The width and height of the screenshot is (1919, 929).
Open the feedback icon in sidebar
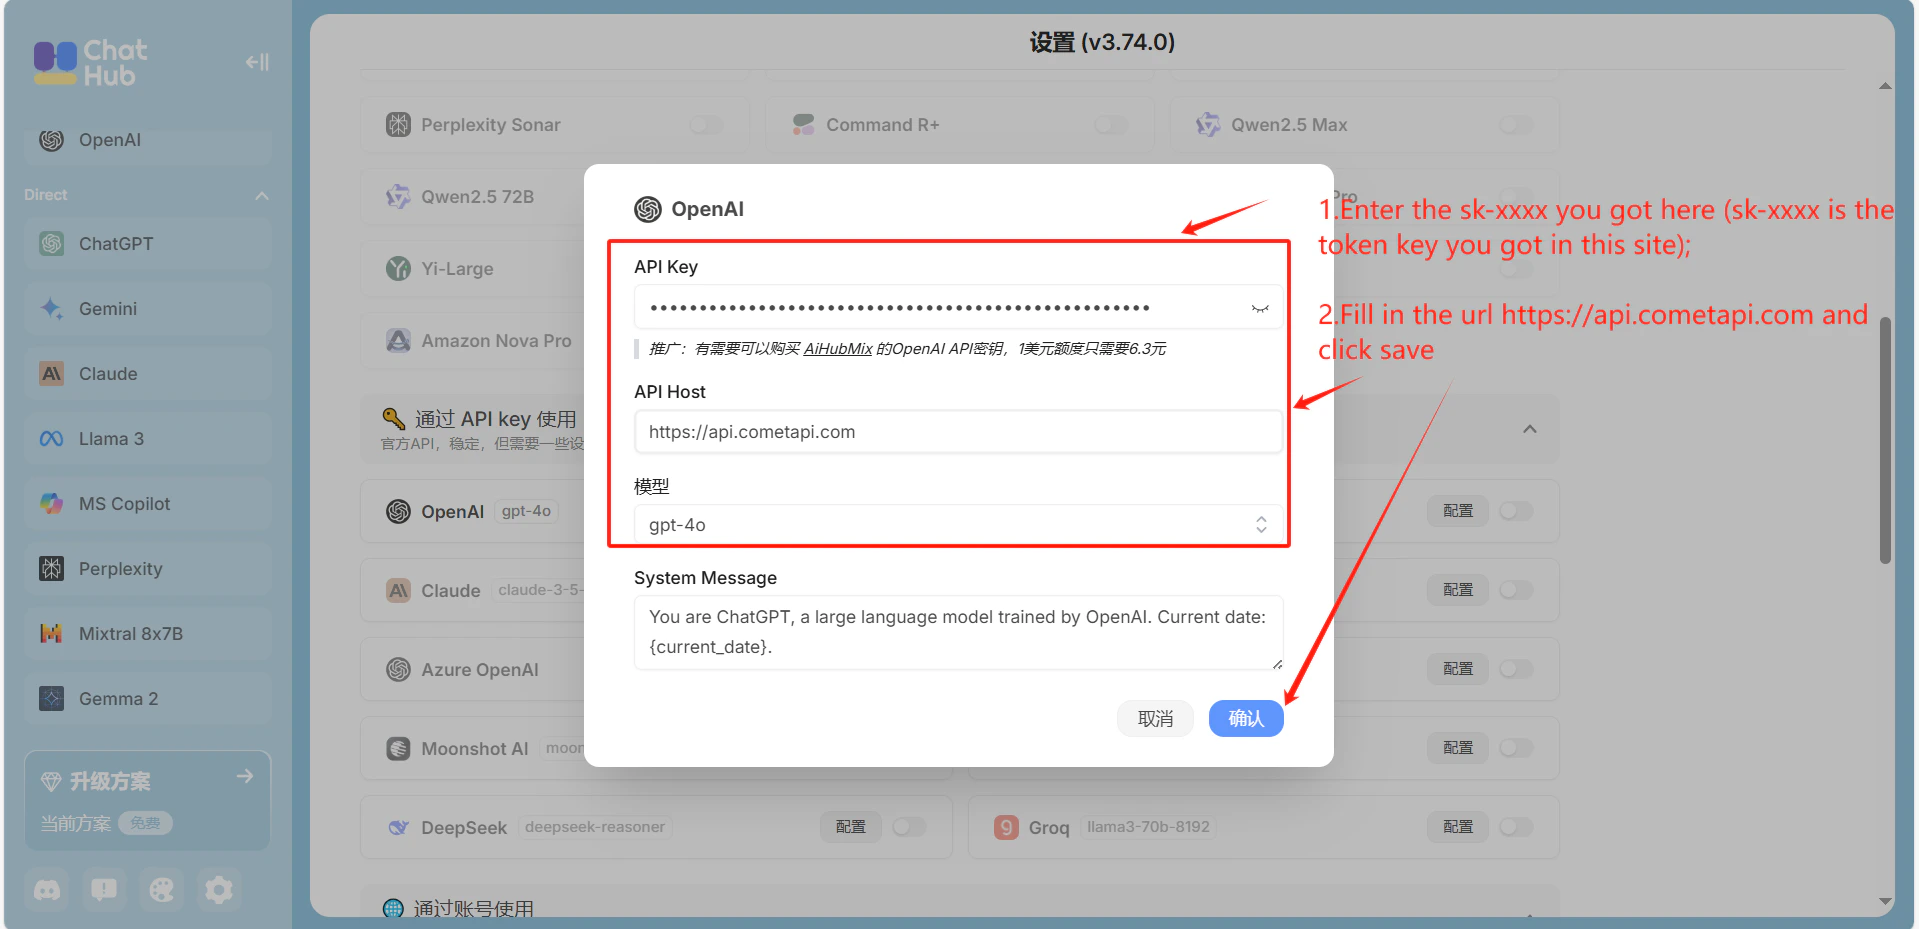pyautogui.click(x=104, y=890)
